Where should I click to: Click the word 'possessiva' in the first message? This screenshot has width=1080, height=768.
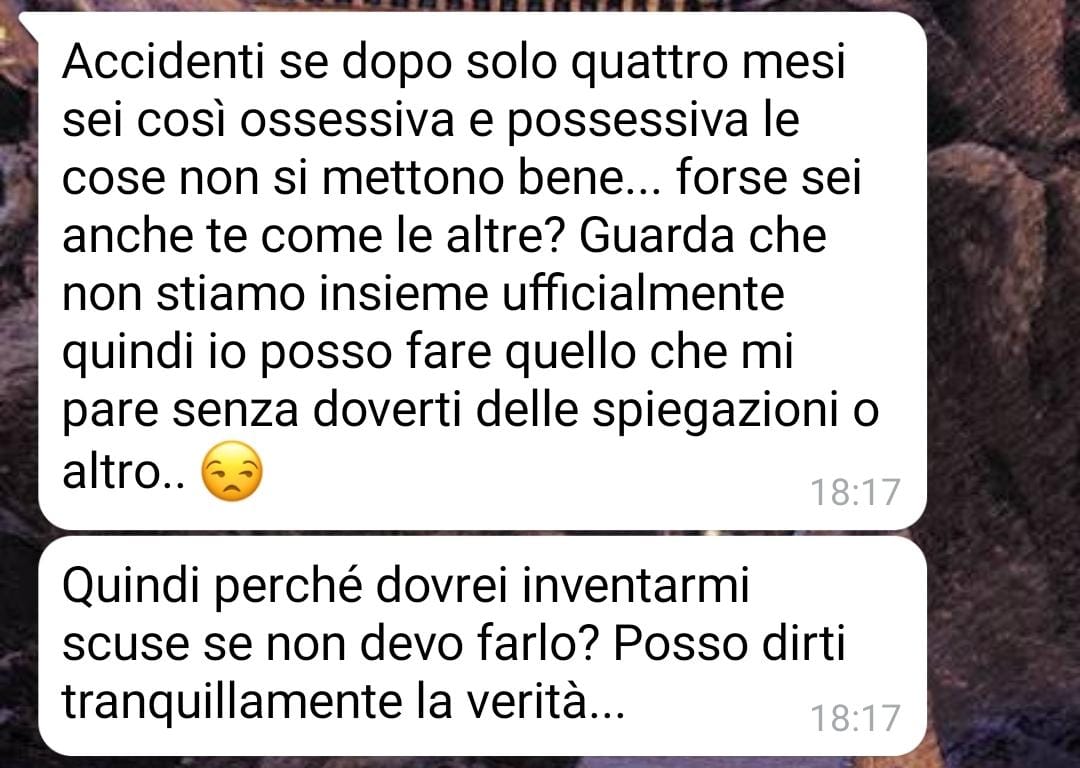pyautogui.click(x=627, y=122)
